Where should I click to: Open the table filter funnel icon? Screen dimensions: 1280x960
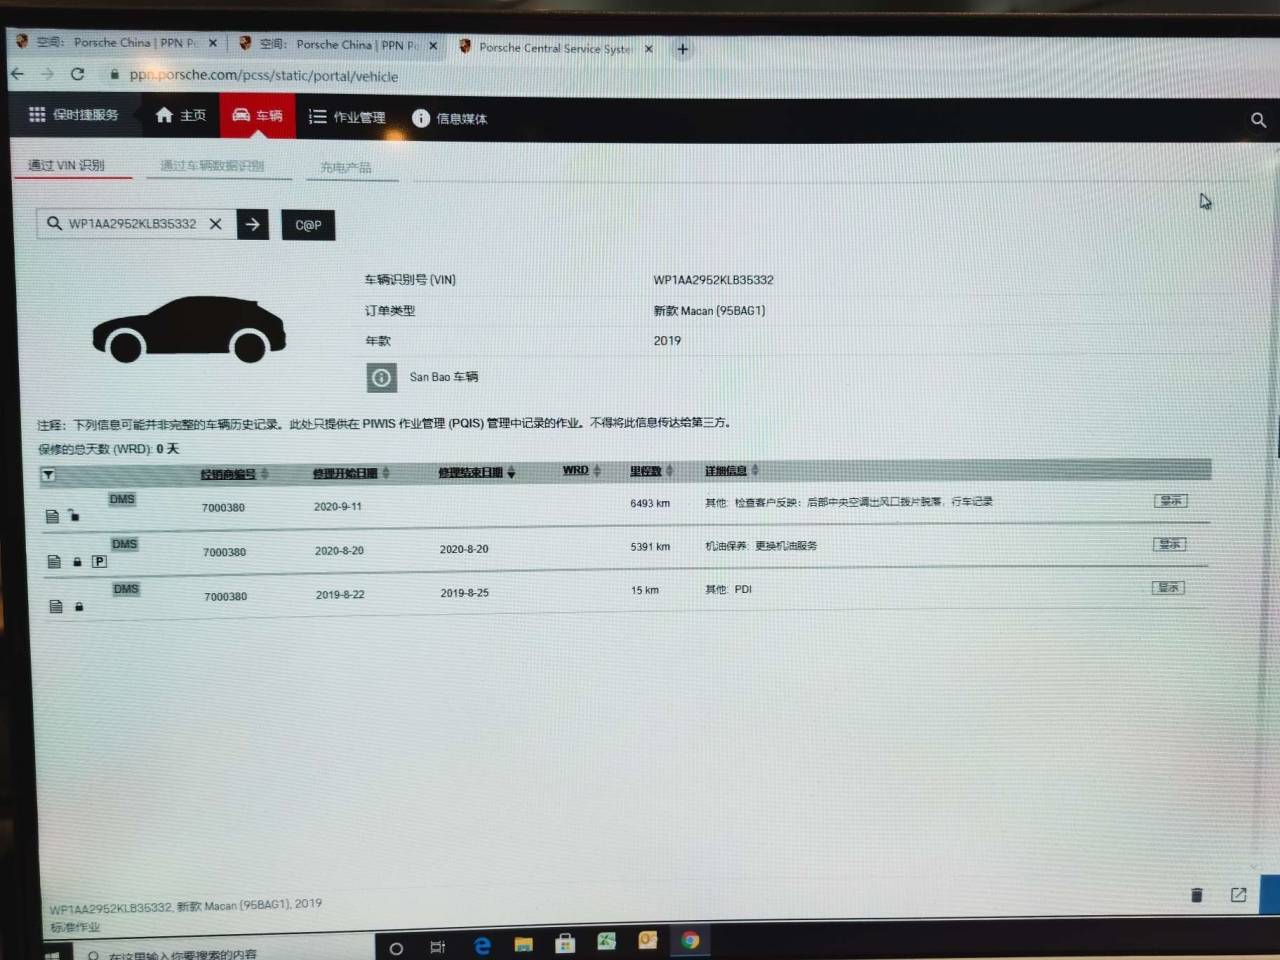click(x=48, y=475)
